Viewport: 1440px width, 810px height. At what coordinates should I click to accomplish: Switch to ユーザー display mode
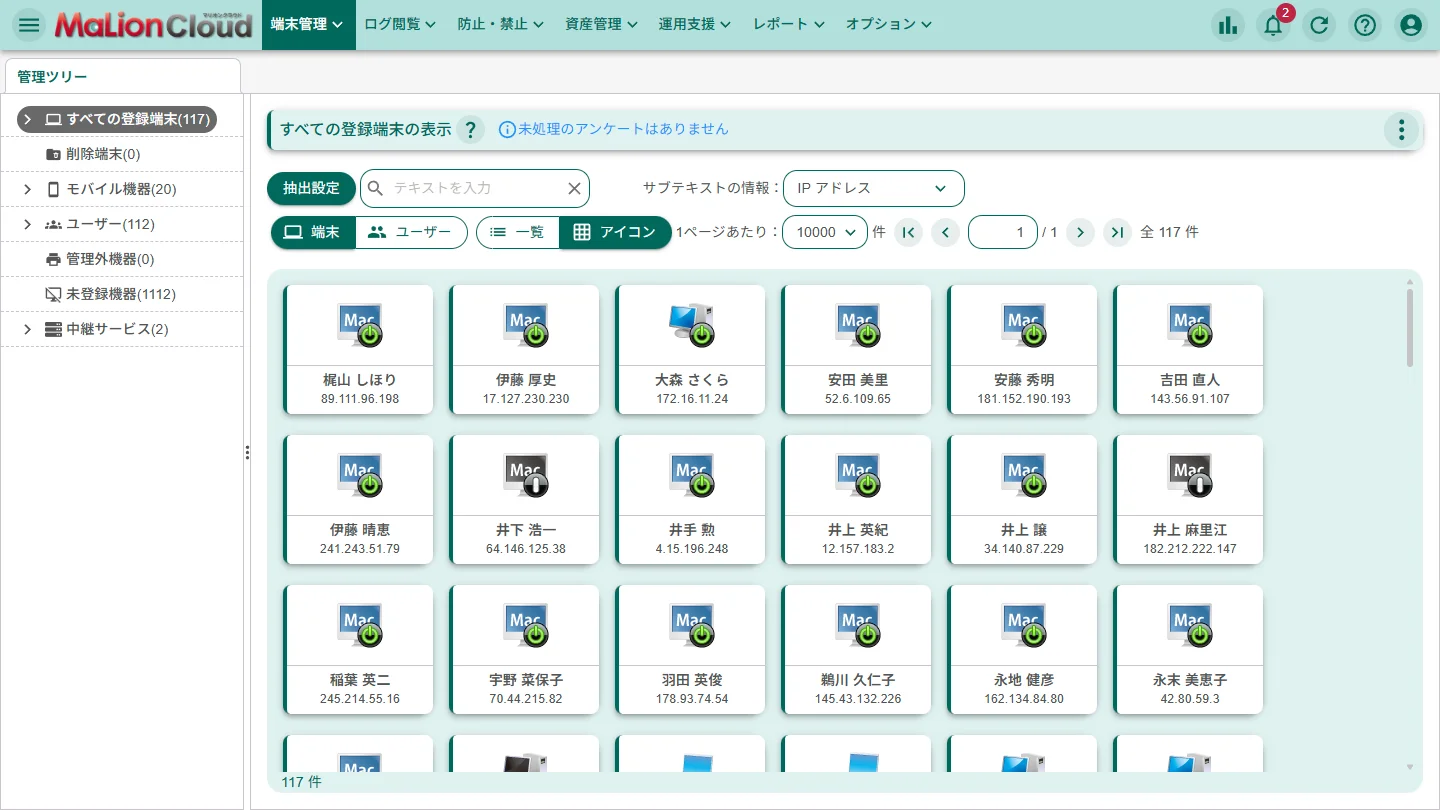point(411,232)
